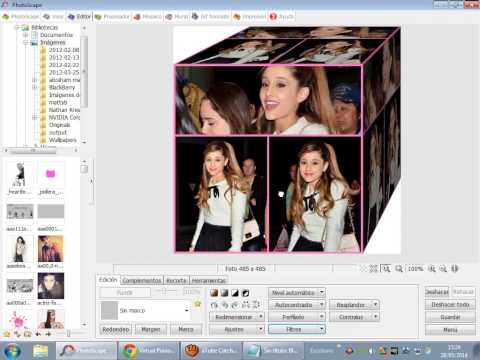This screenshot has height=360, width=480.
Task: Switch to the Recorte tab
Action: point(176,280)
